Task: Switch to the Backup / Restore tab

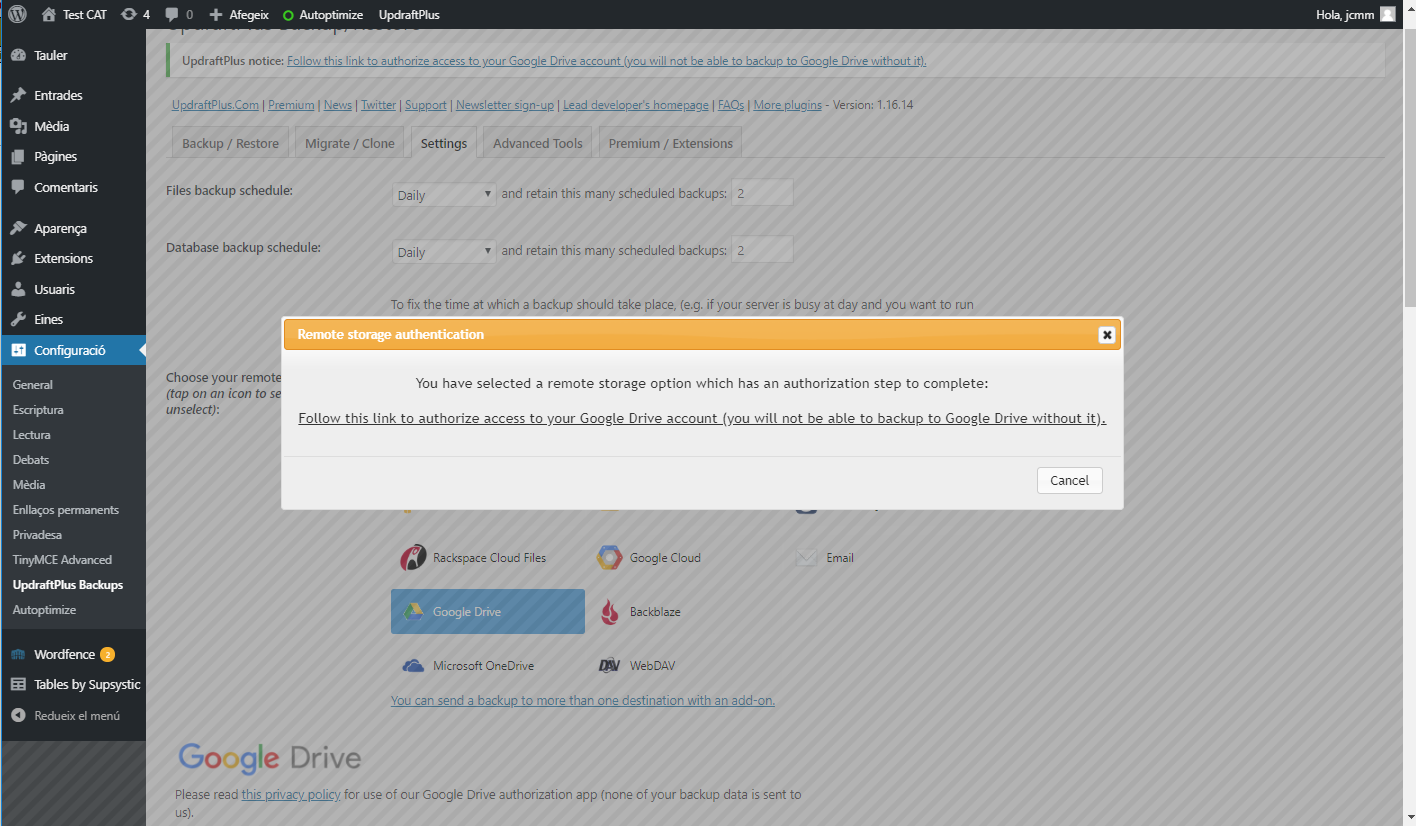Action: point(230,143)
